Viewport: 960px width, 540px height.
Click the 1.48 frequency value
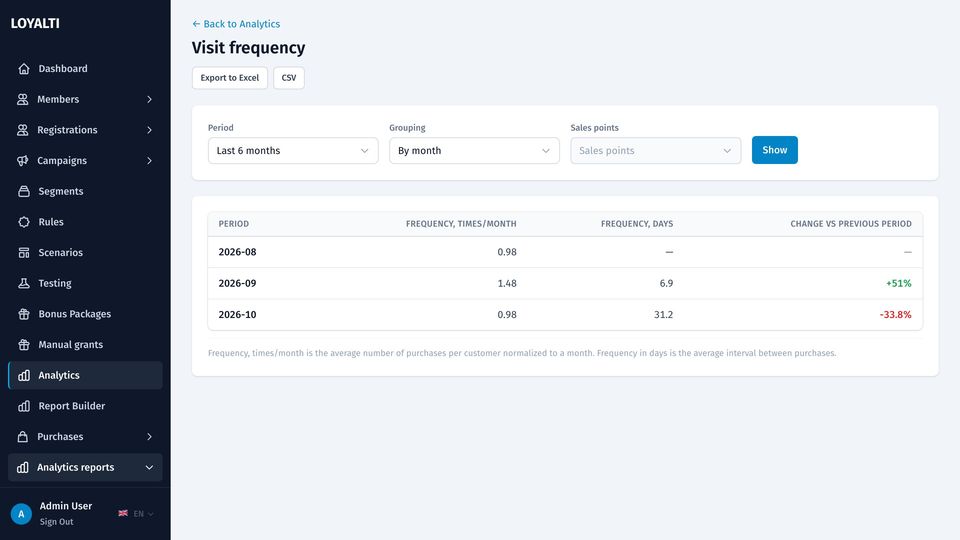coord(507,283)
